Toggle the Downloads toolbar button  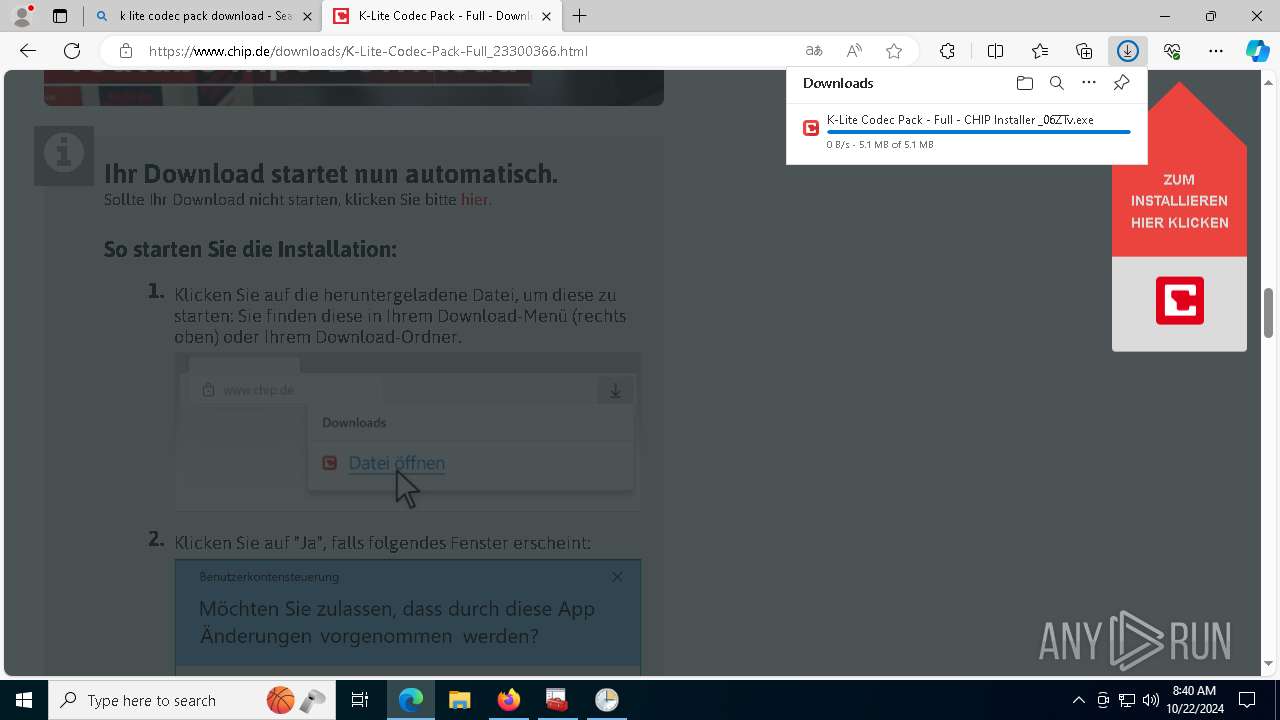(1128, 51)
